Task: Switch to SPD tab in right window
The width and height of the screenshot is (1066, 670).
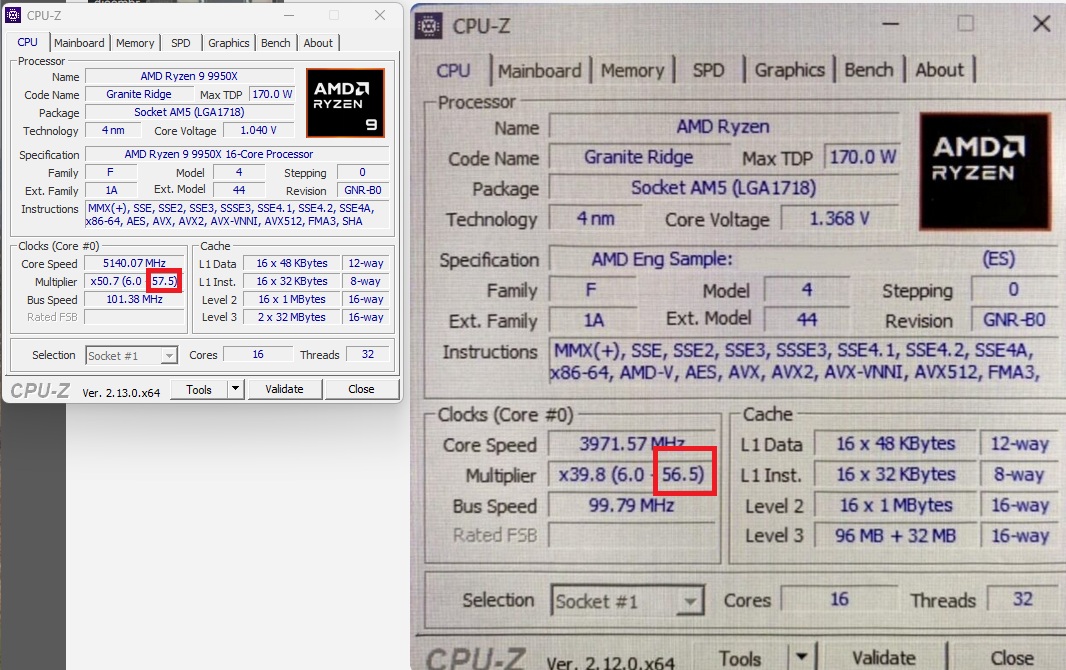Action: [x=708, y=71]
